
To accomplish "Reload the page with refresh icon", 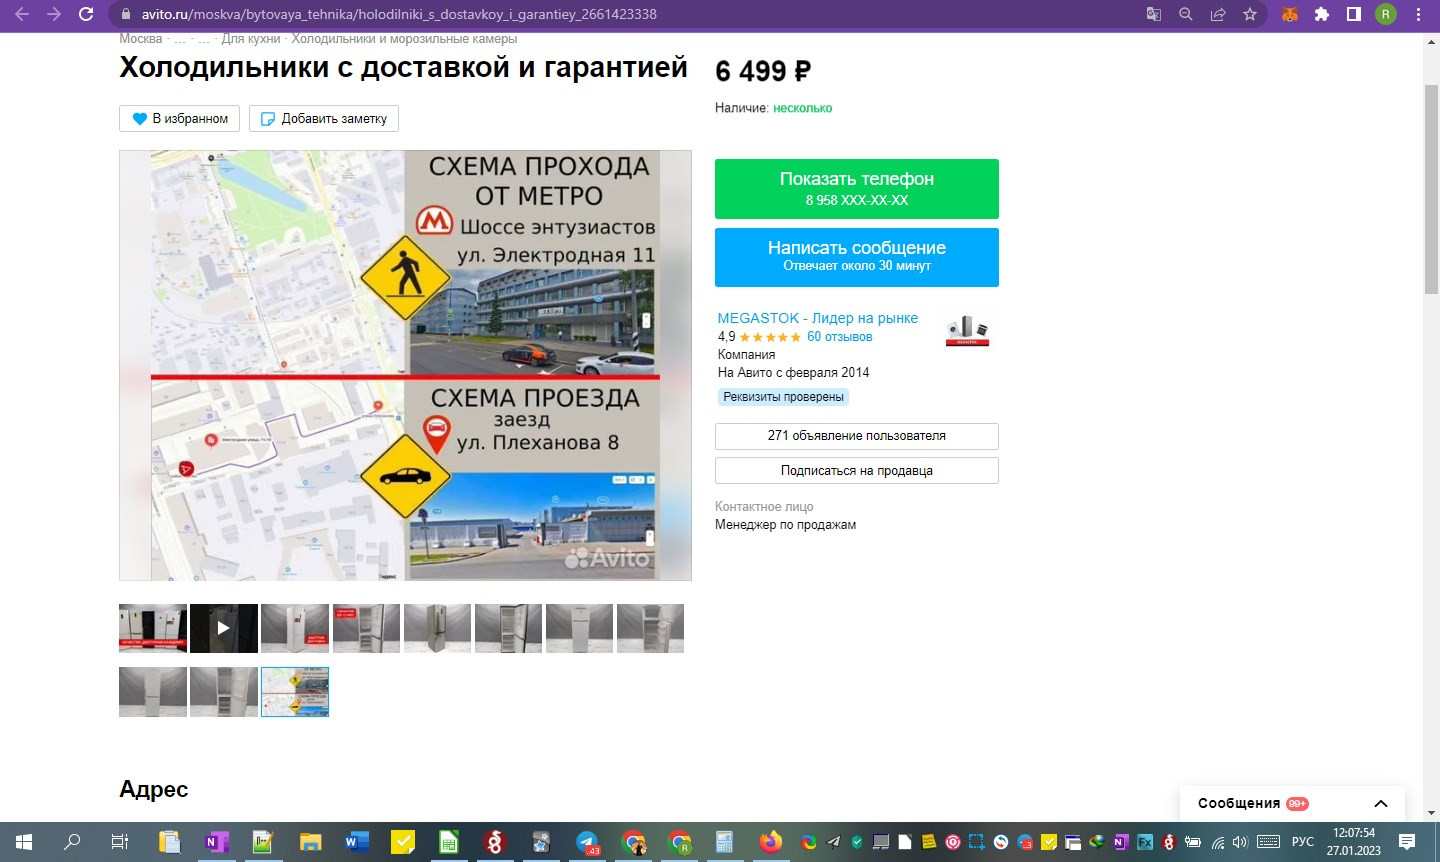I will tap(86, 14).
